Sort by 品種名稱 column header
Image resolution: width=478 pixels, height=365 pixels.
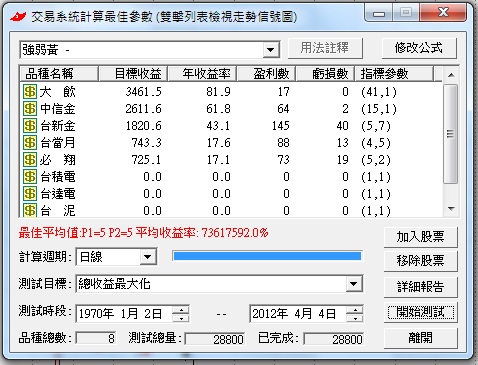coord(59,73)
